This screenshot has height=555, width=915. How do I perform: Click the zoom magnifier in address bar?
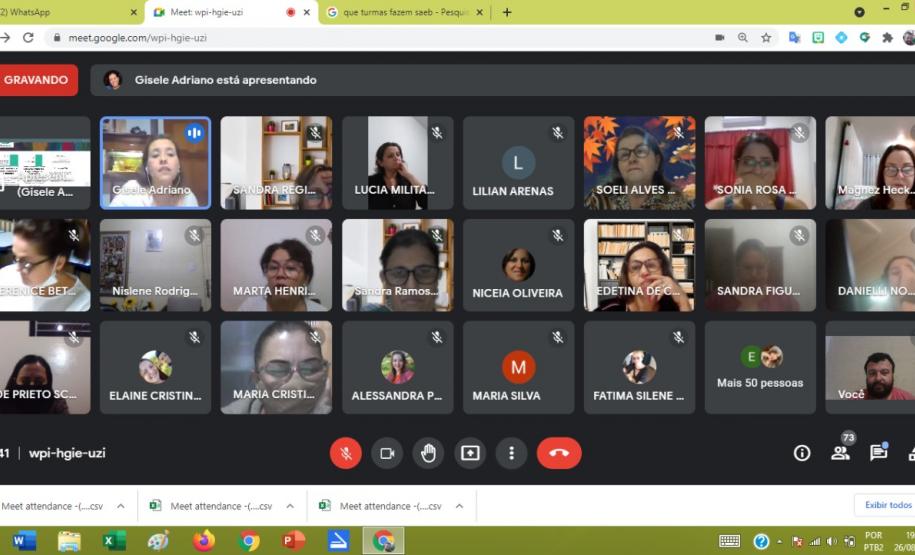coord(742,38)
